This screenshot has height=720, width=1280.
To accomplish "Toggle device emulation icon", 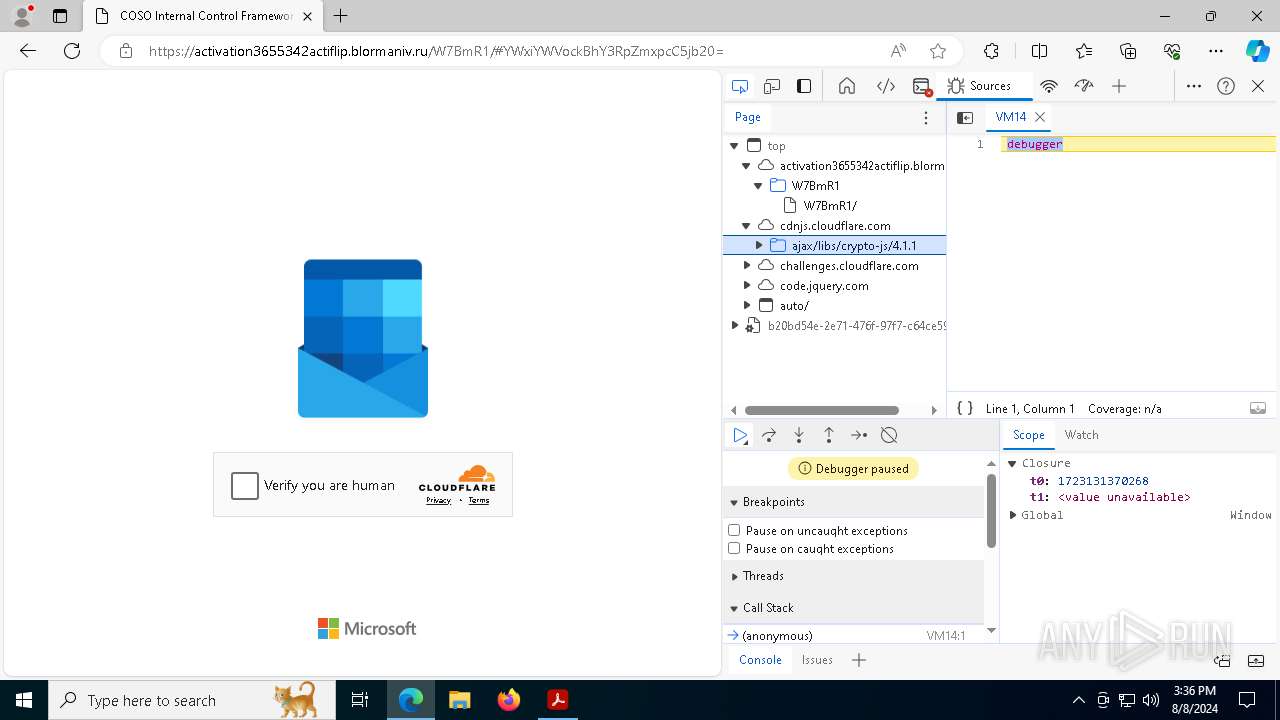I will coord(772,86).
